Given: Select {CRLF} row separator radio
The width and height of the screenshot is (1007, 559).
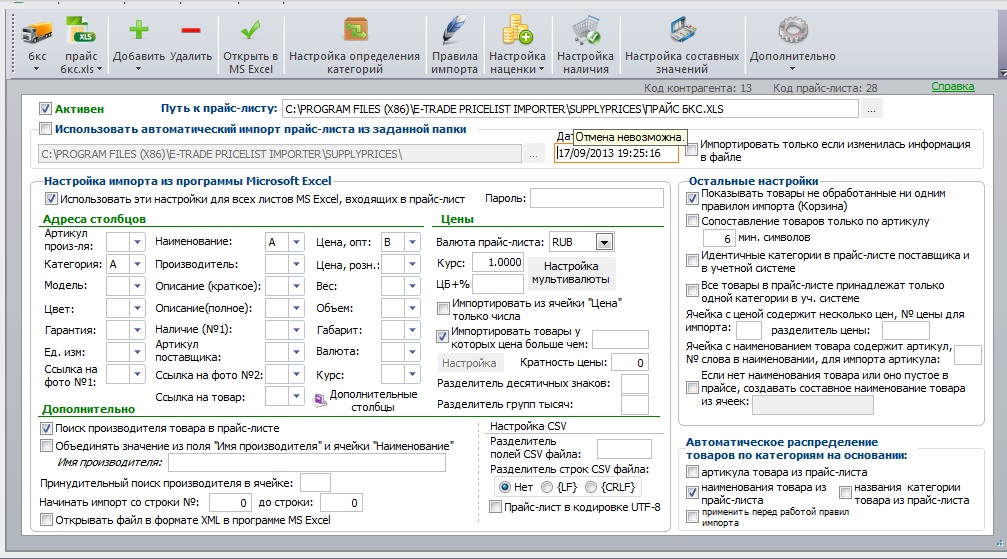Looking at the screenshot, I should [591, 487].
